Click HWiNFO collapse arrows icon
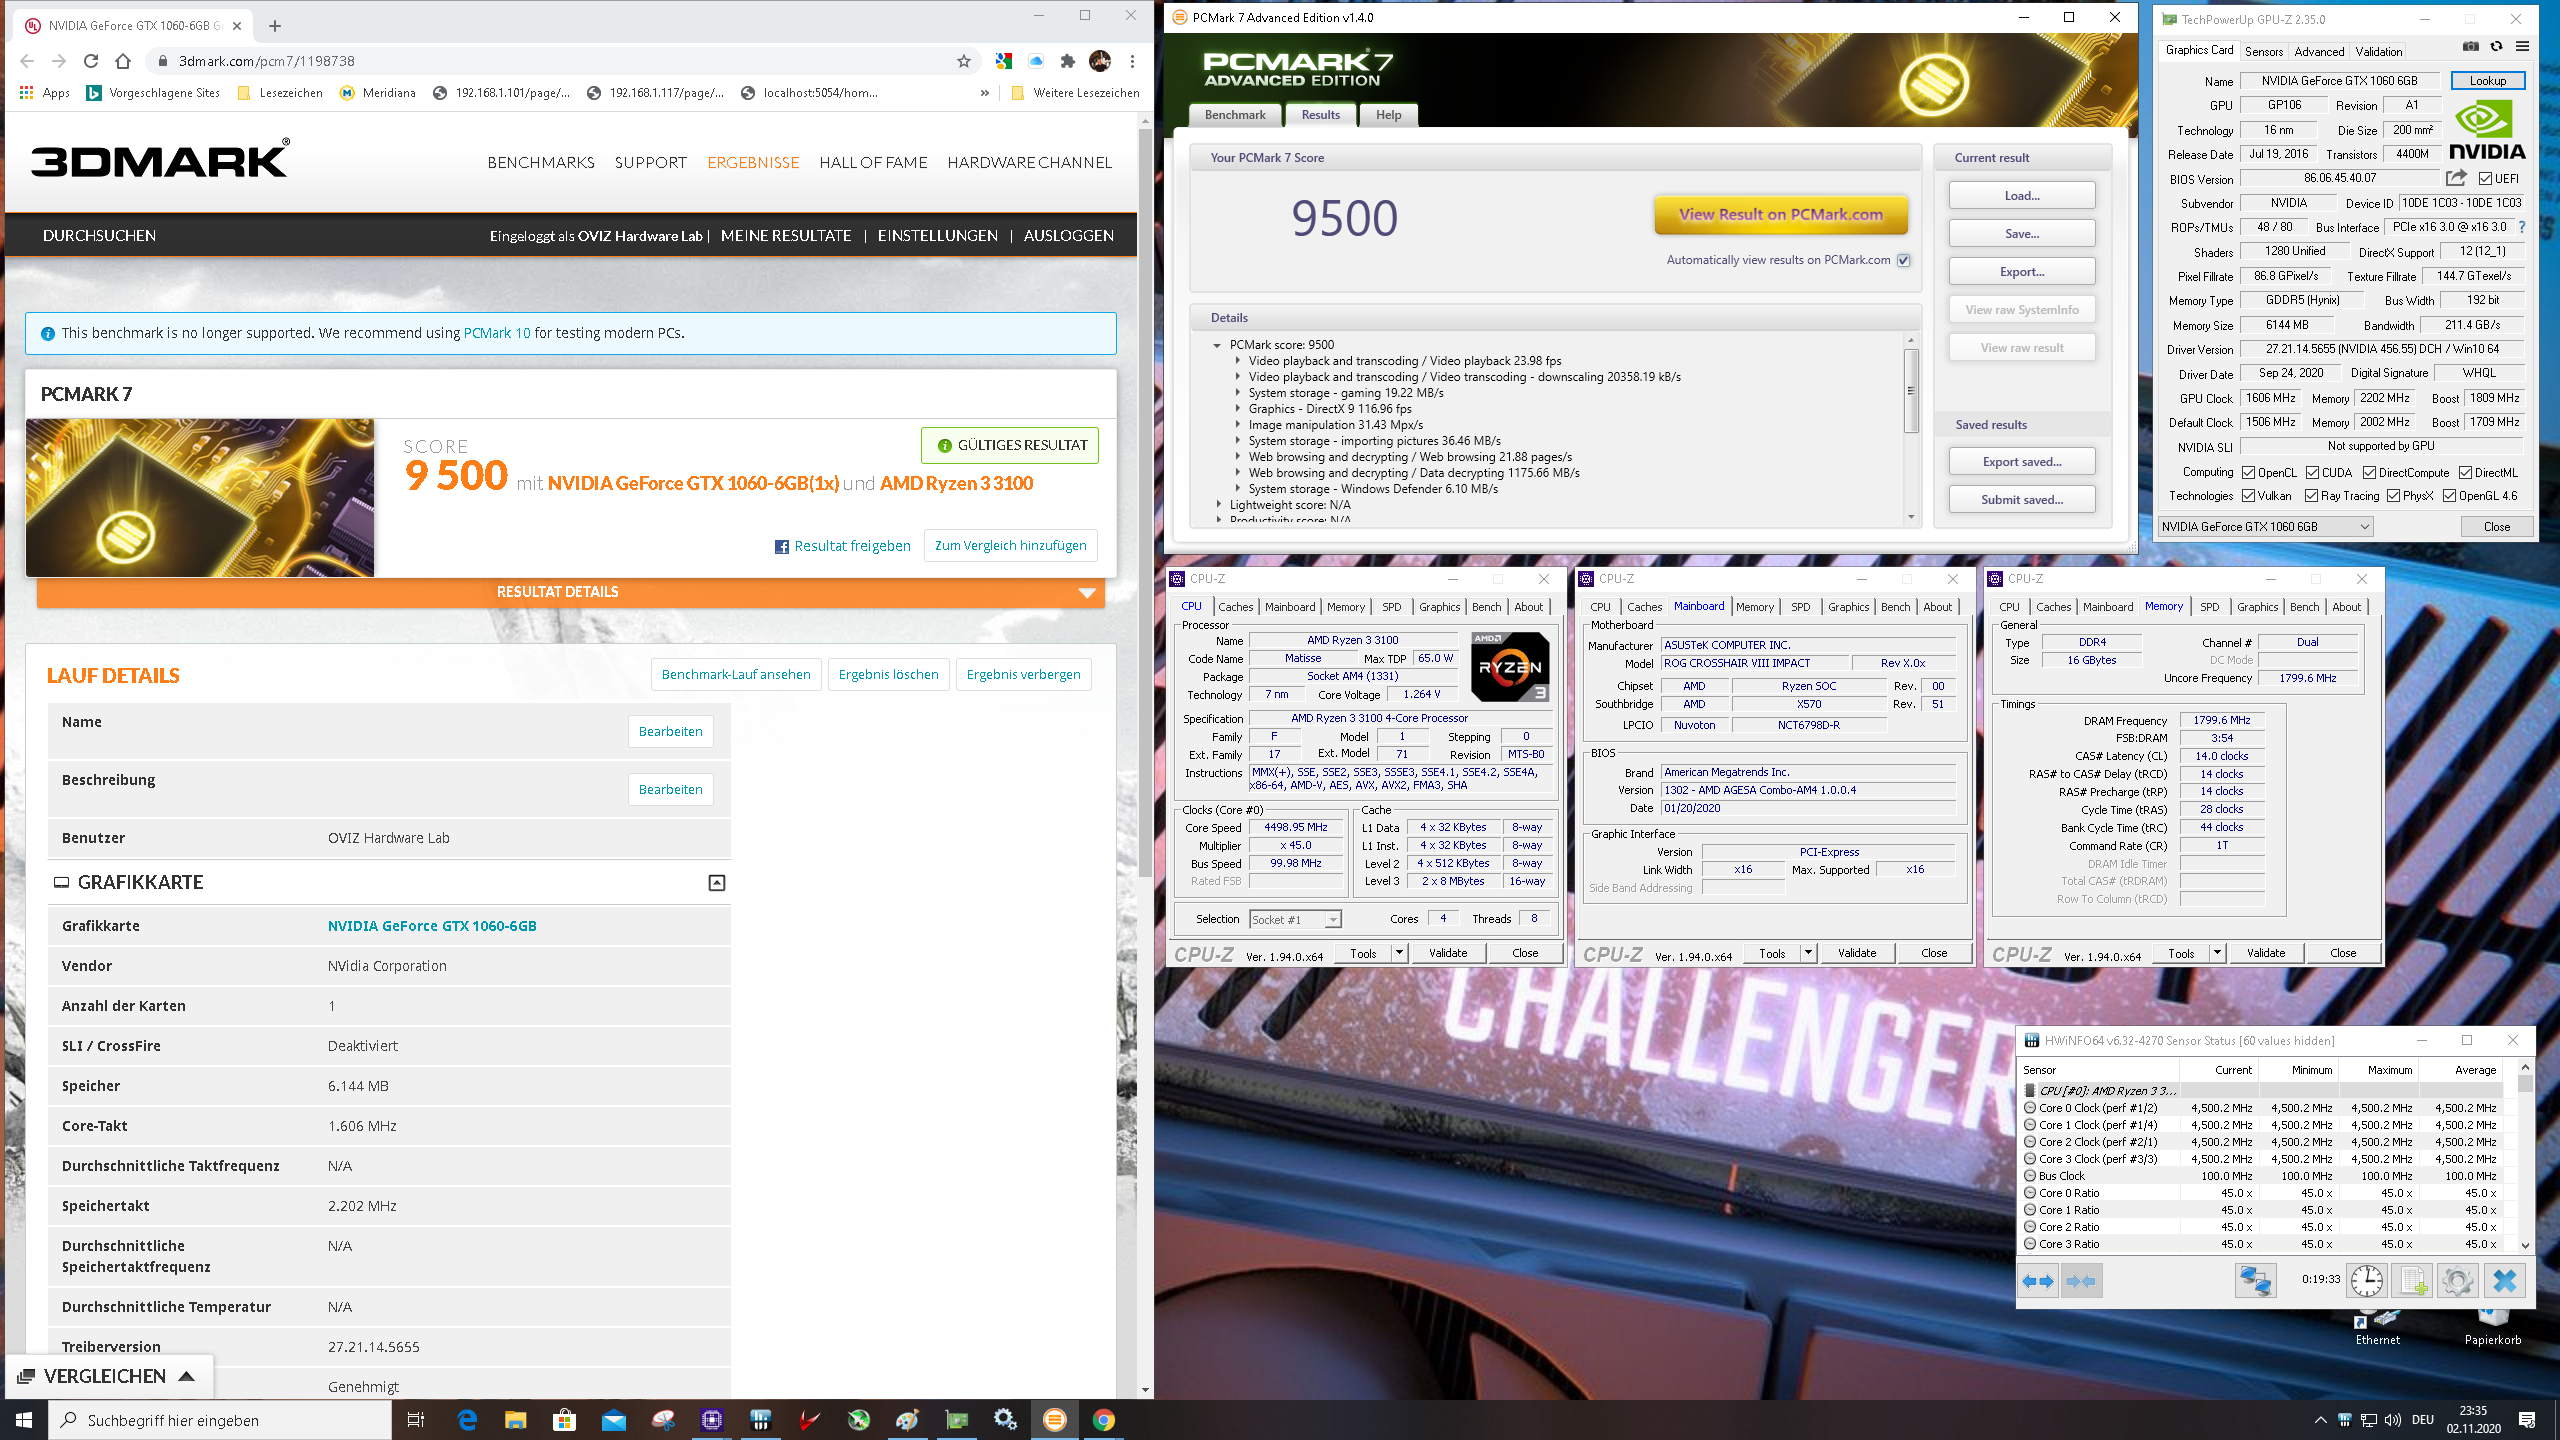The image size is (2560, 1440). click(x=2081, y=1281)
